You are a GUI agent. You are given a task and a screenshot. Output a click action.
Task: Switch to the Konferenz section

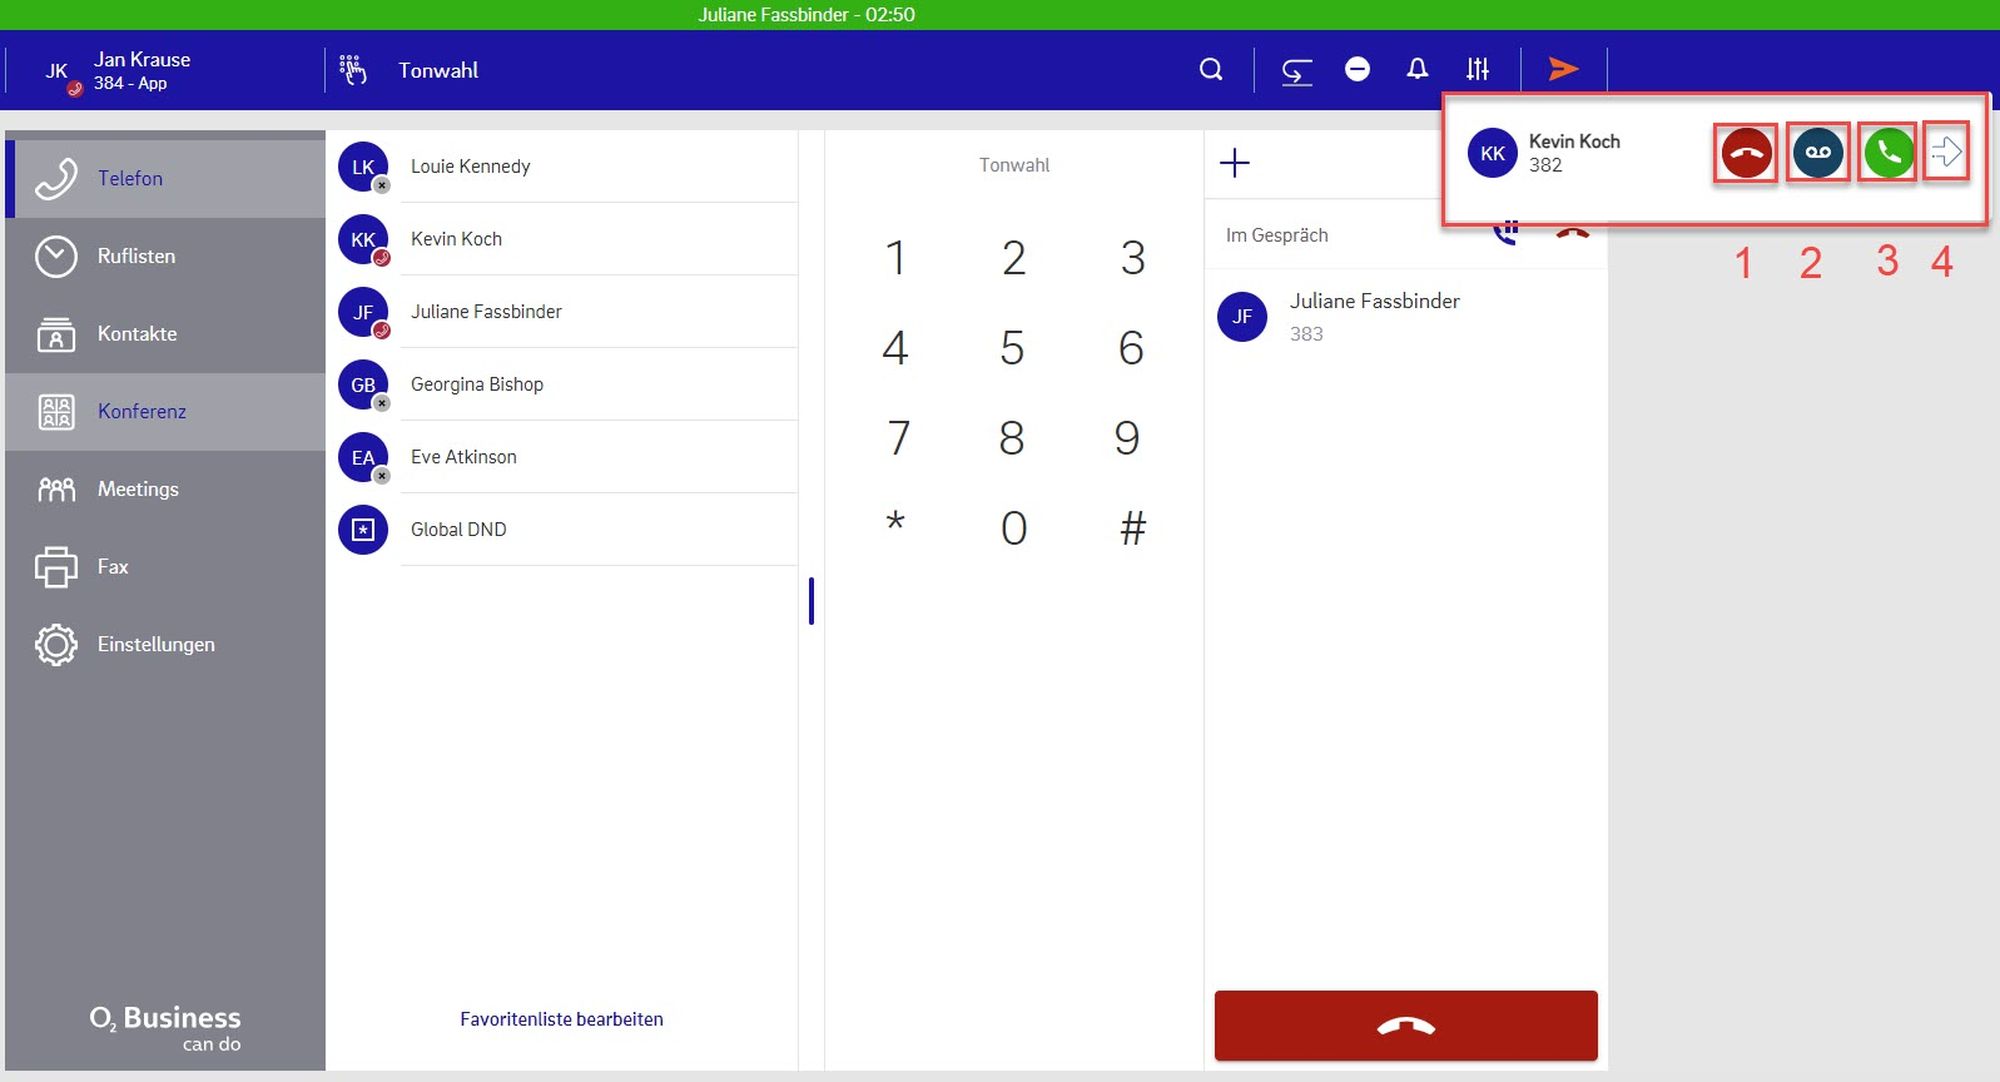click(x=141, y=411)
